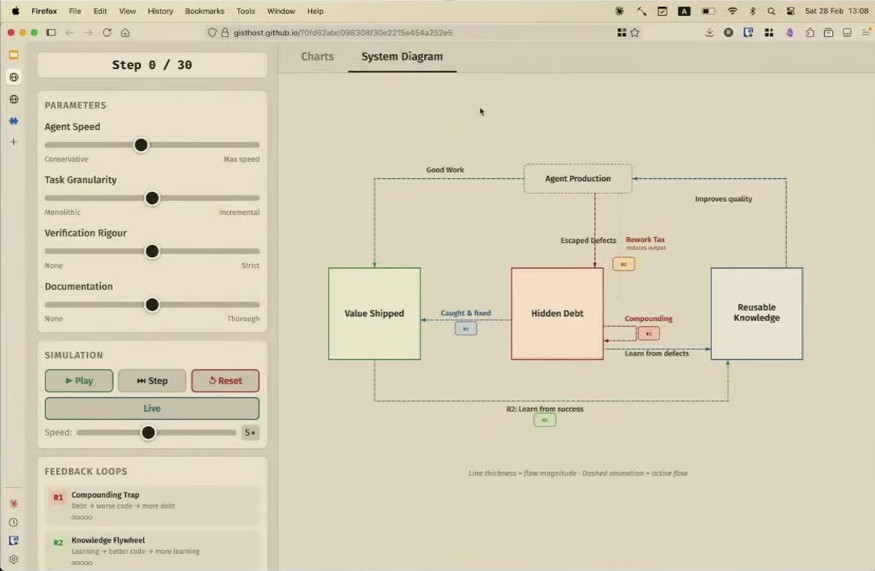The image size is (875, 571).
Task: Open the Tools menu
Action: click(246, 11)
